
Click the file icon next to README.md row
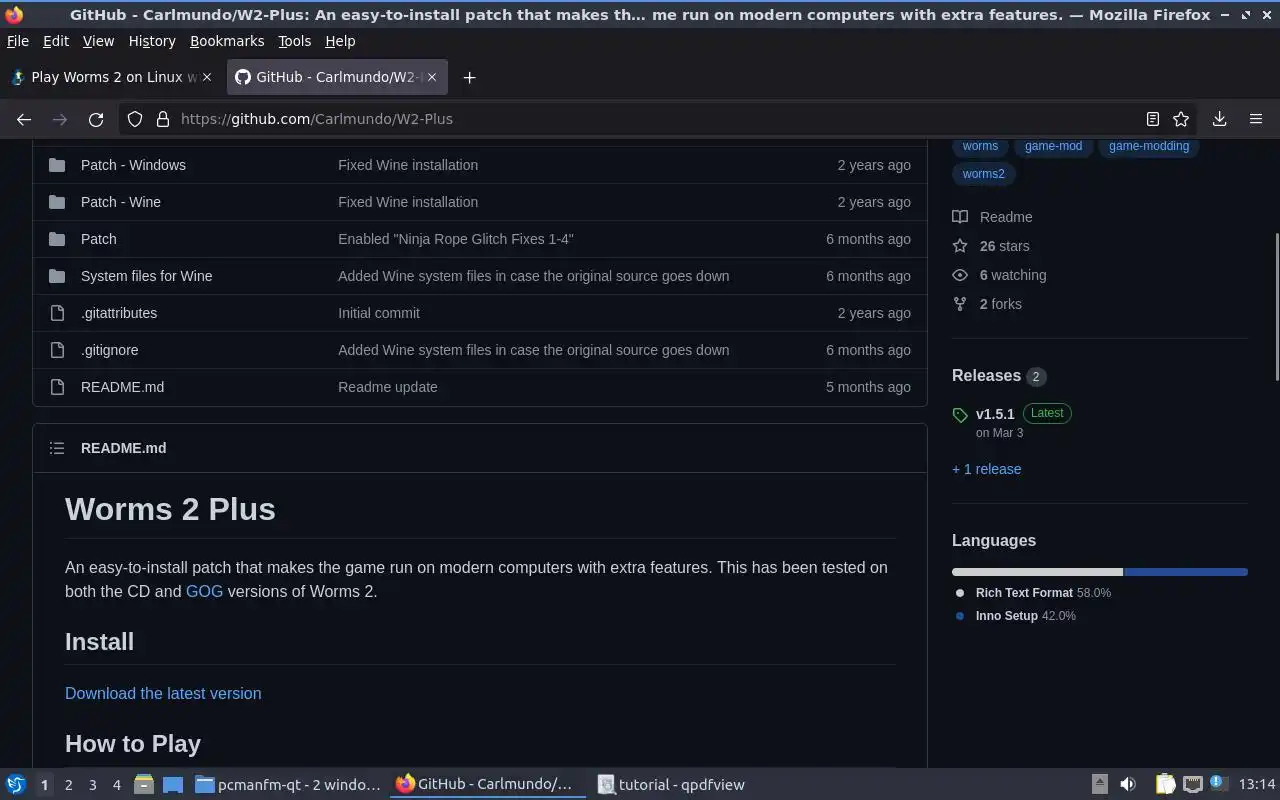57,387
